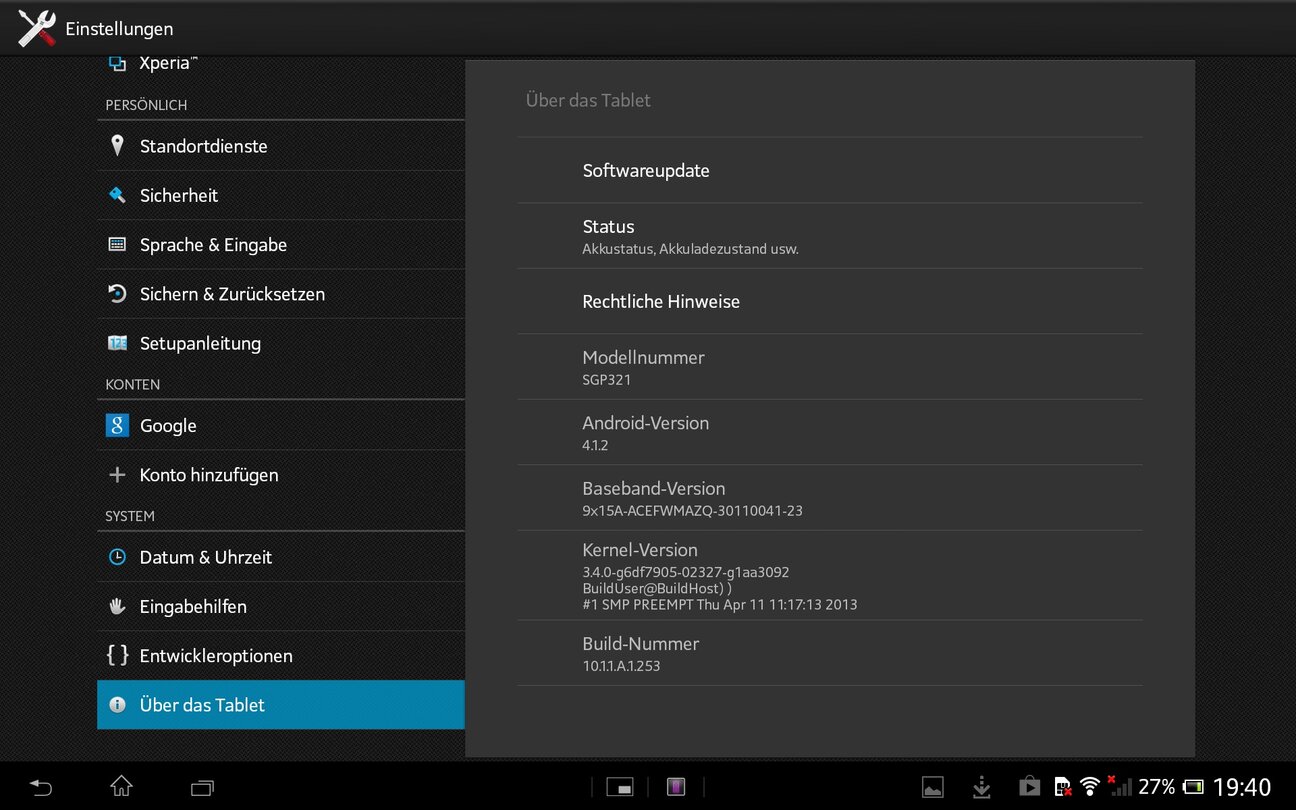Open Entwickleroptionen
Image resolution: width=1296 pixels, height=810 pixels.
click(216, 656)
